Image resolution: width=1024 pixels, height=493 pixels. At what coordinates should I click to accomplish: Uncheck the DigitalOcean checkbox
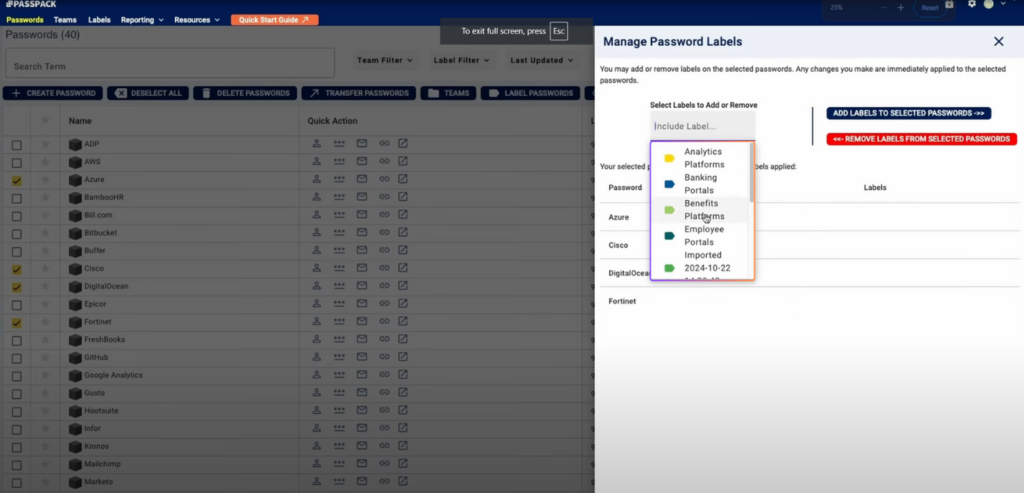(17, 287)
